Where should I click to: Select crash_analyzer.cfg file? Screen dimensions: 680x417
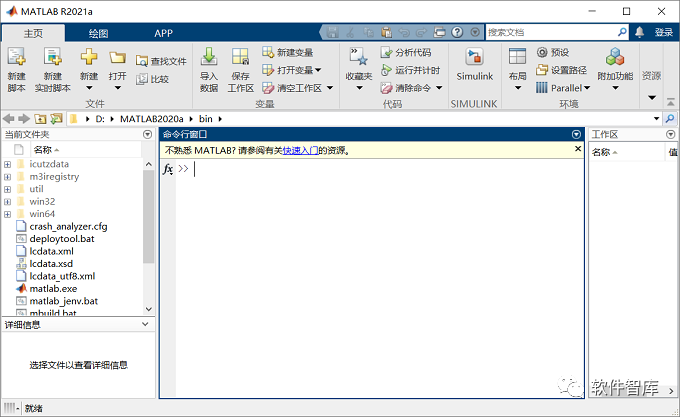click(x=68, y=226)
